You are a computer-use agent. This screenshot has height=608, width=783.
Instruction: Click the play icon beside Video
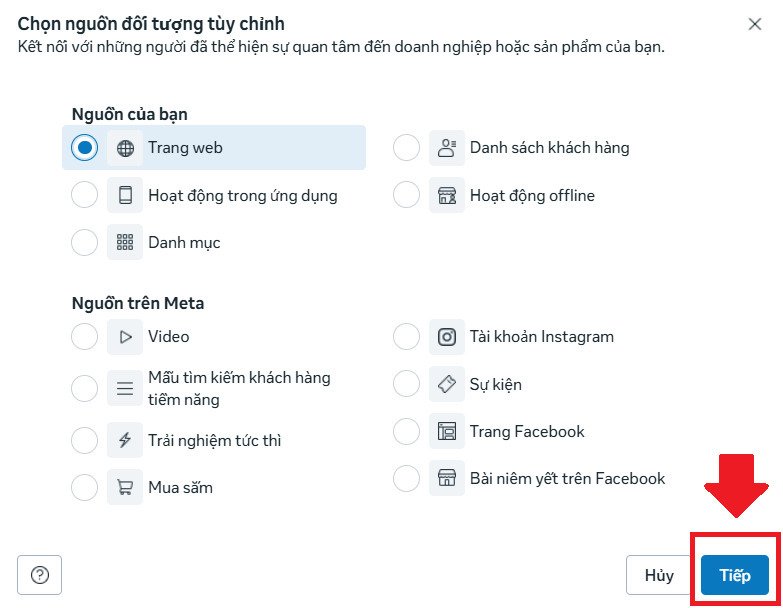tap(125, 337)
